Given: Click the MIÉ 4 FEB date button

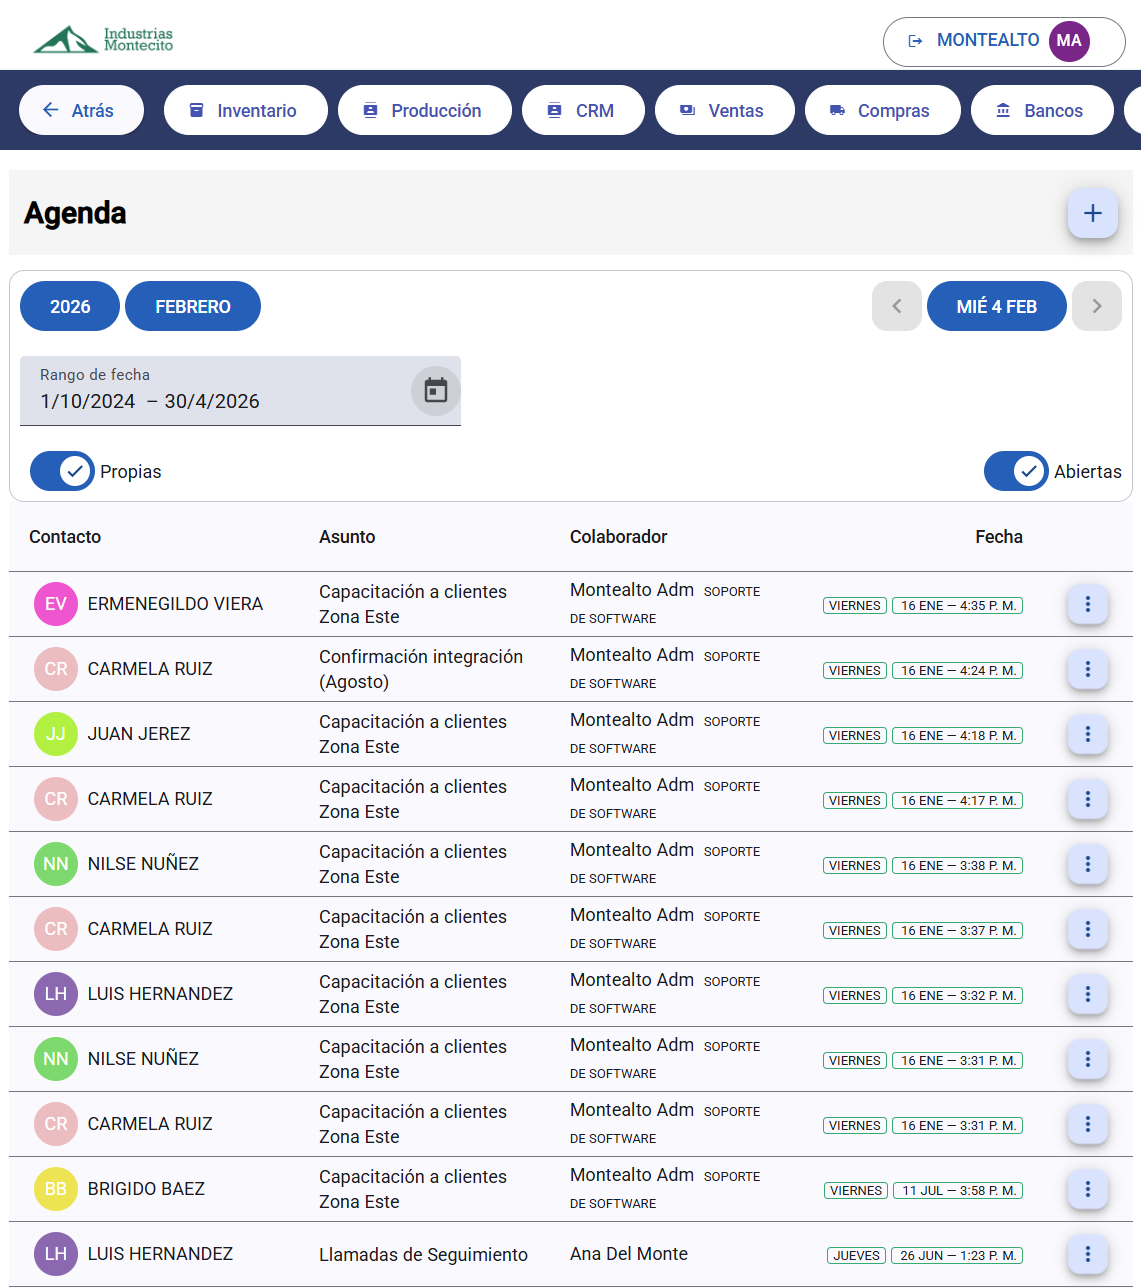Looking at the screenshot, I should (x=996, y=306).
